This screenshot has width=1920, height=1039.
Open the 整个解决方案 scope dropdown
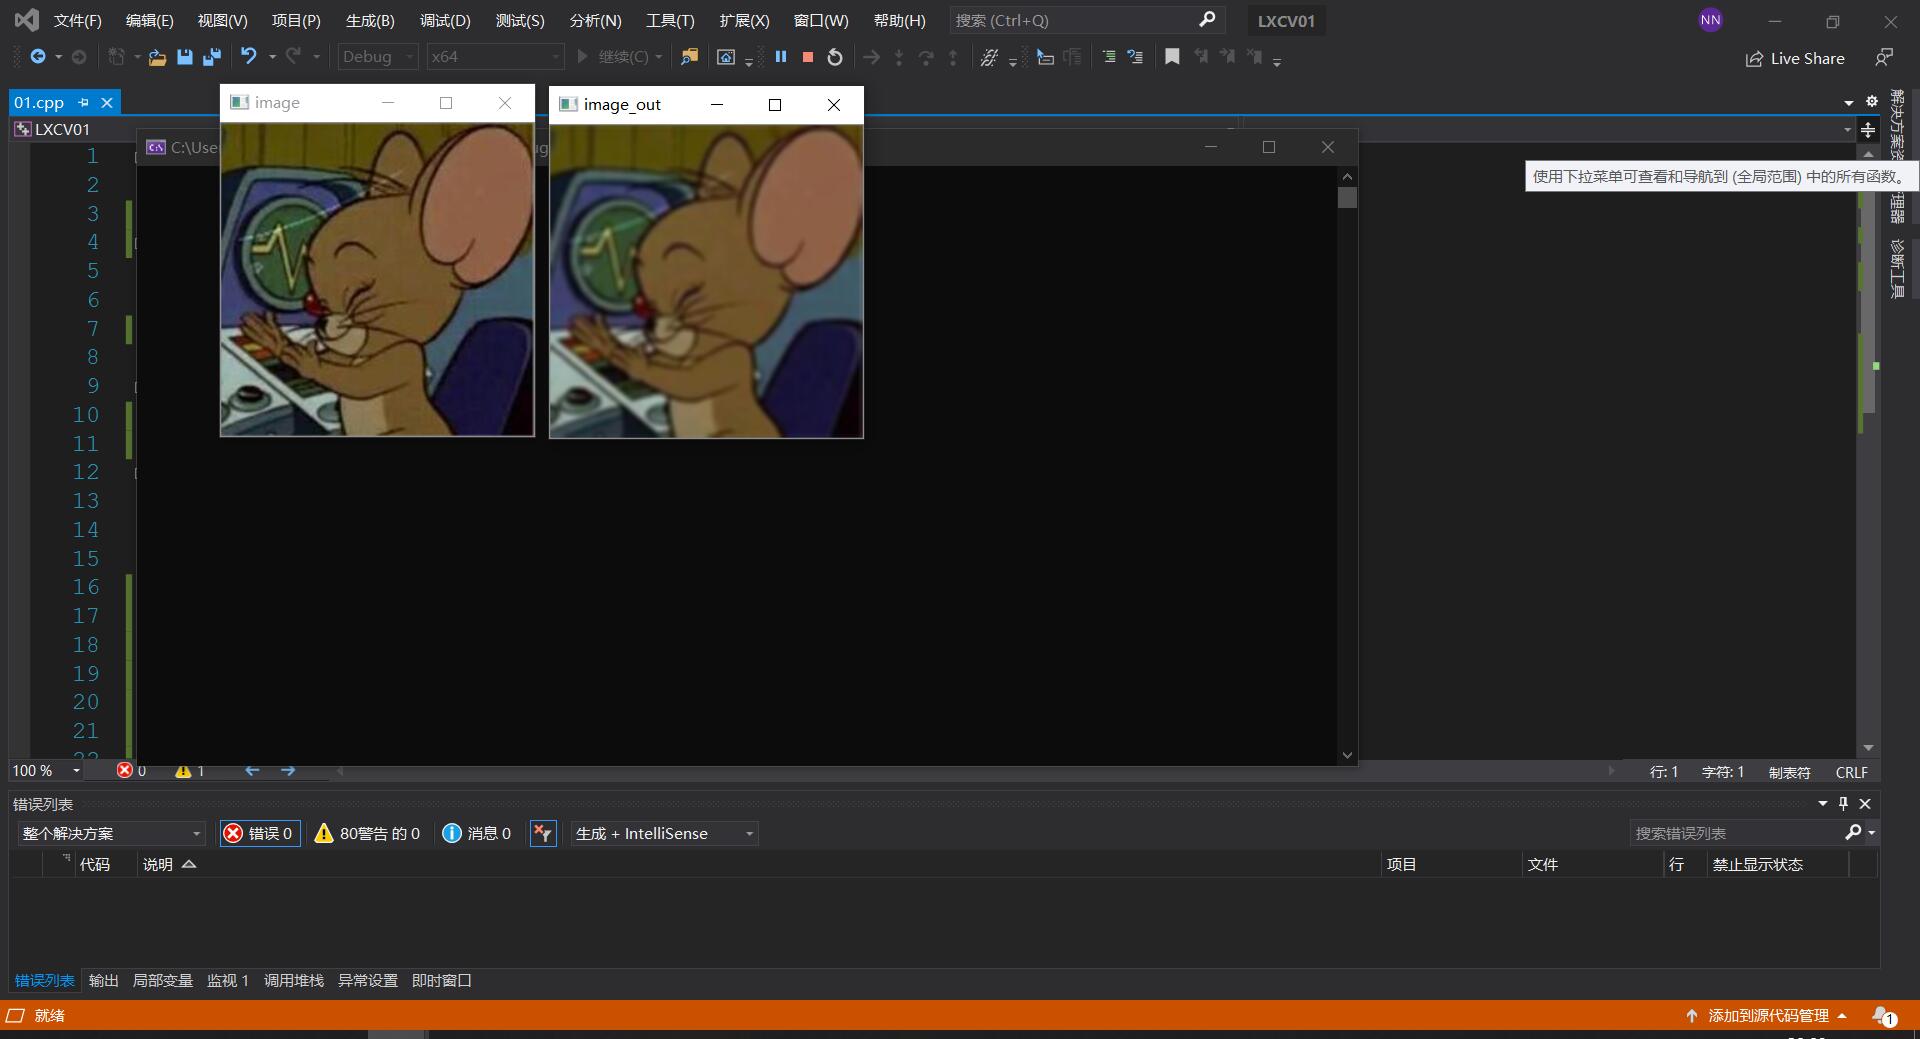pos(111,833)
